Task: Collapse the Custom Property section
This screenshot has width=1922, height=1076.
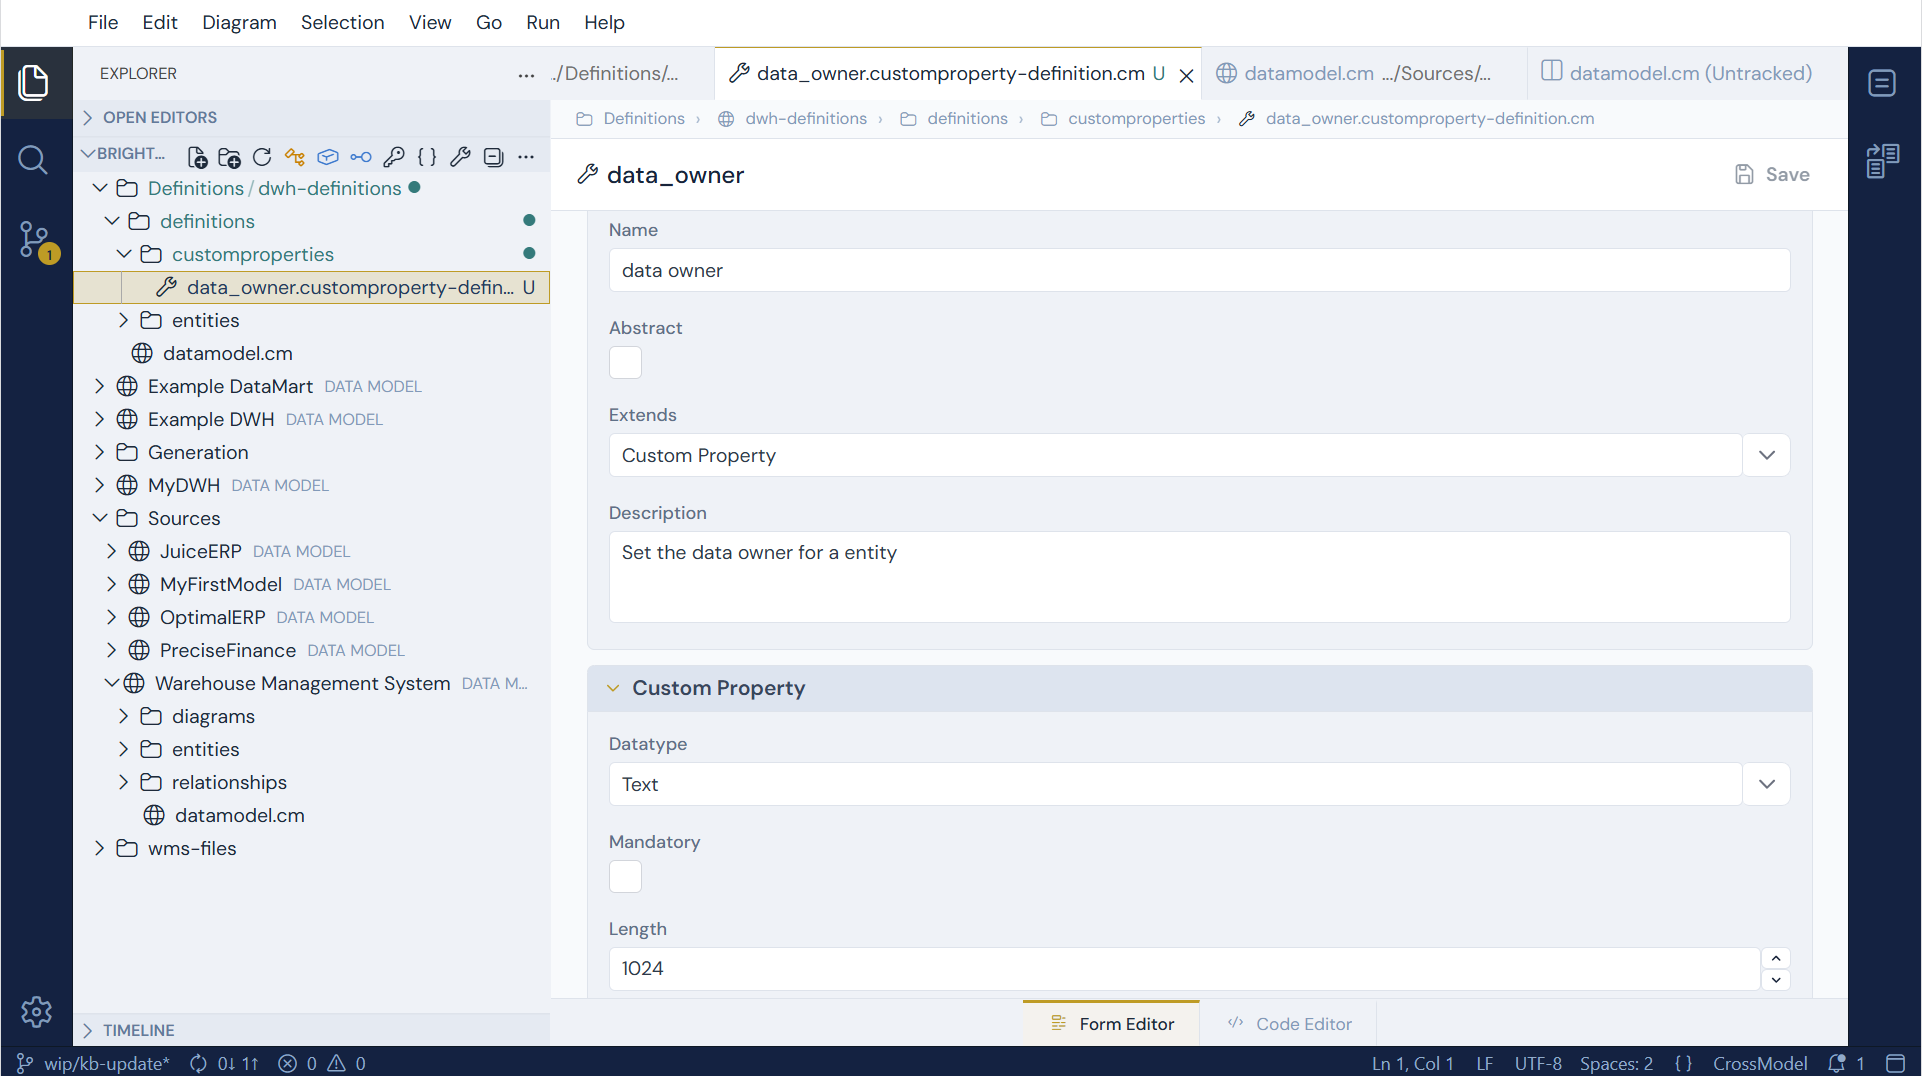Action: click(x=613, y=688)
